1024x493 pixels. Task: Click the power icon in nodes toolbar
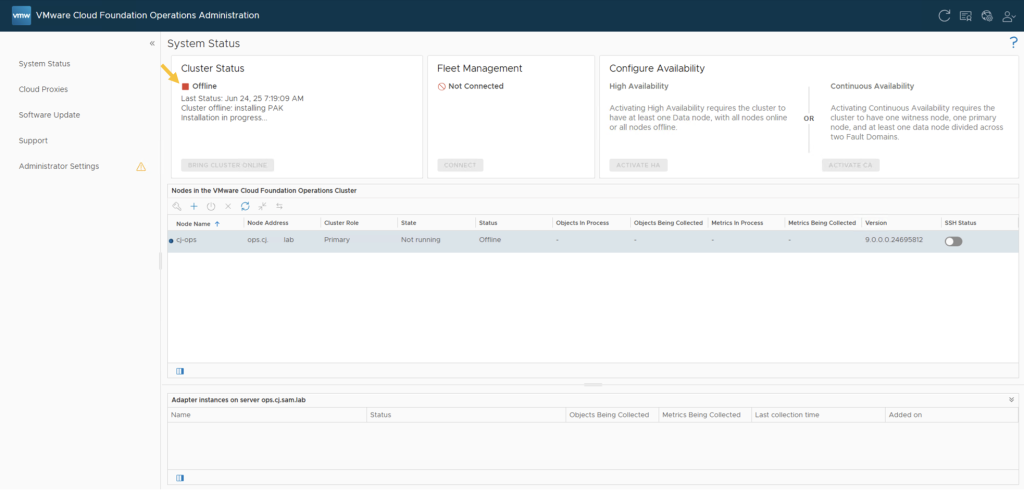(x=211, y=206)
